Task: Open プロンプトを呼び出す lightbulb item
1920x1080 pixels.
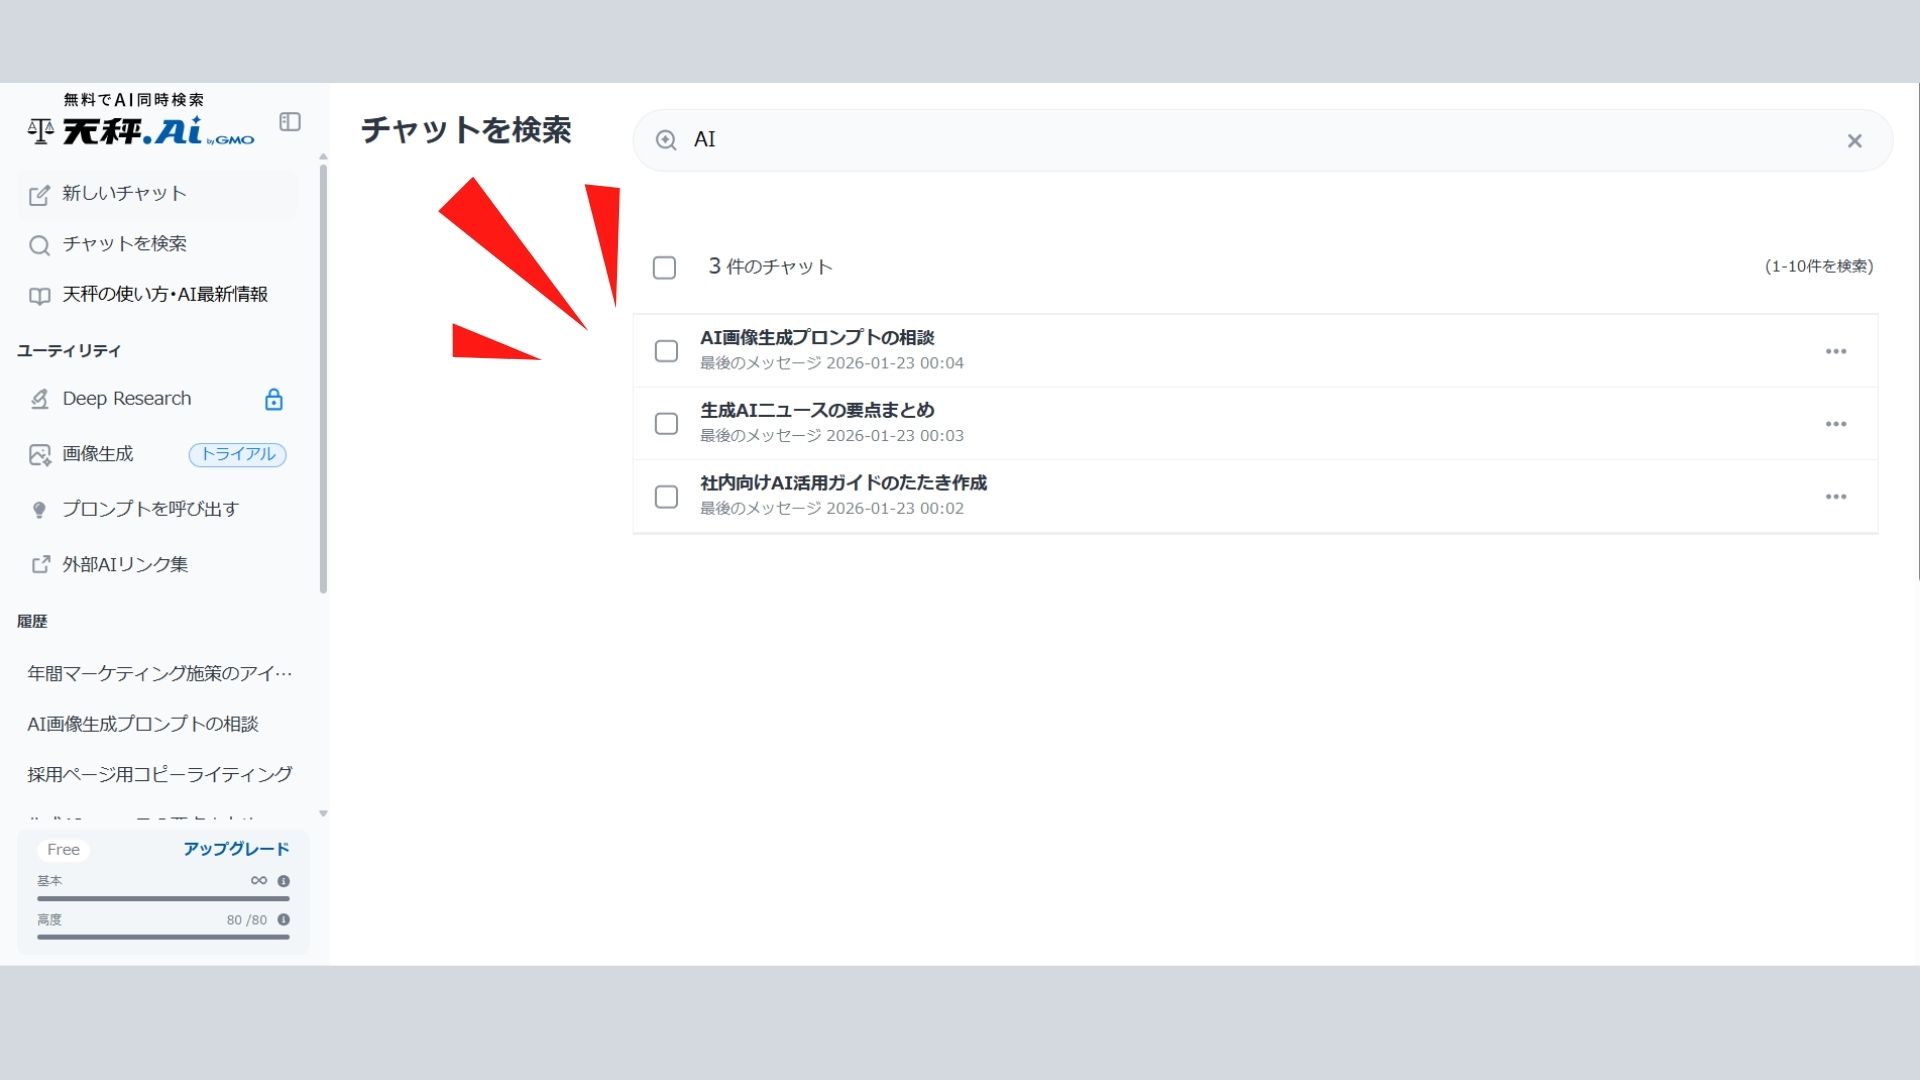Action: (150, 509)
